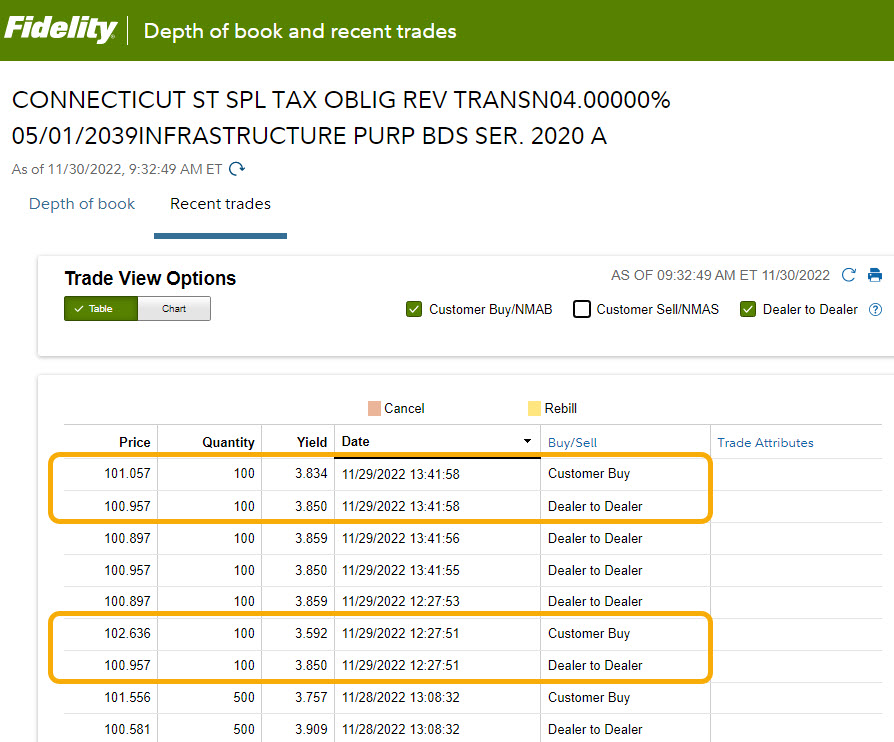Click refresh icon in Trade View Options
The height and width of the screenshot is (742, 894).
849,275
